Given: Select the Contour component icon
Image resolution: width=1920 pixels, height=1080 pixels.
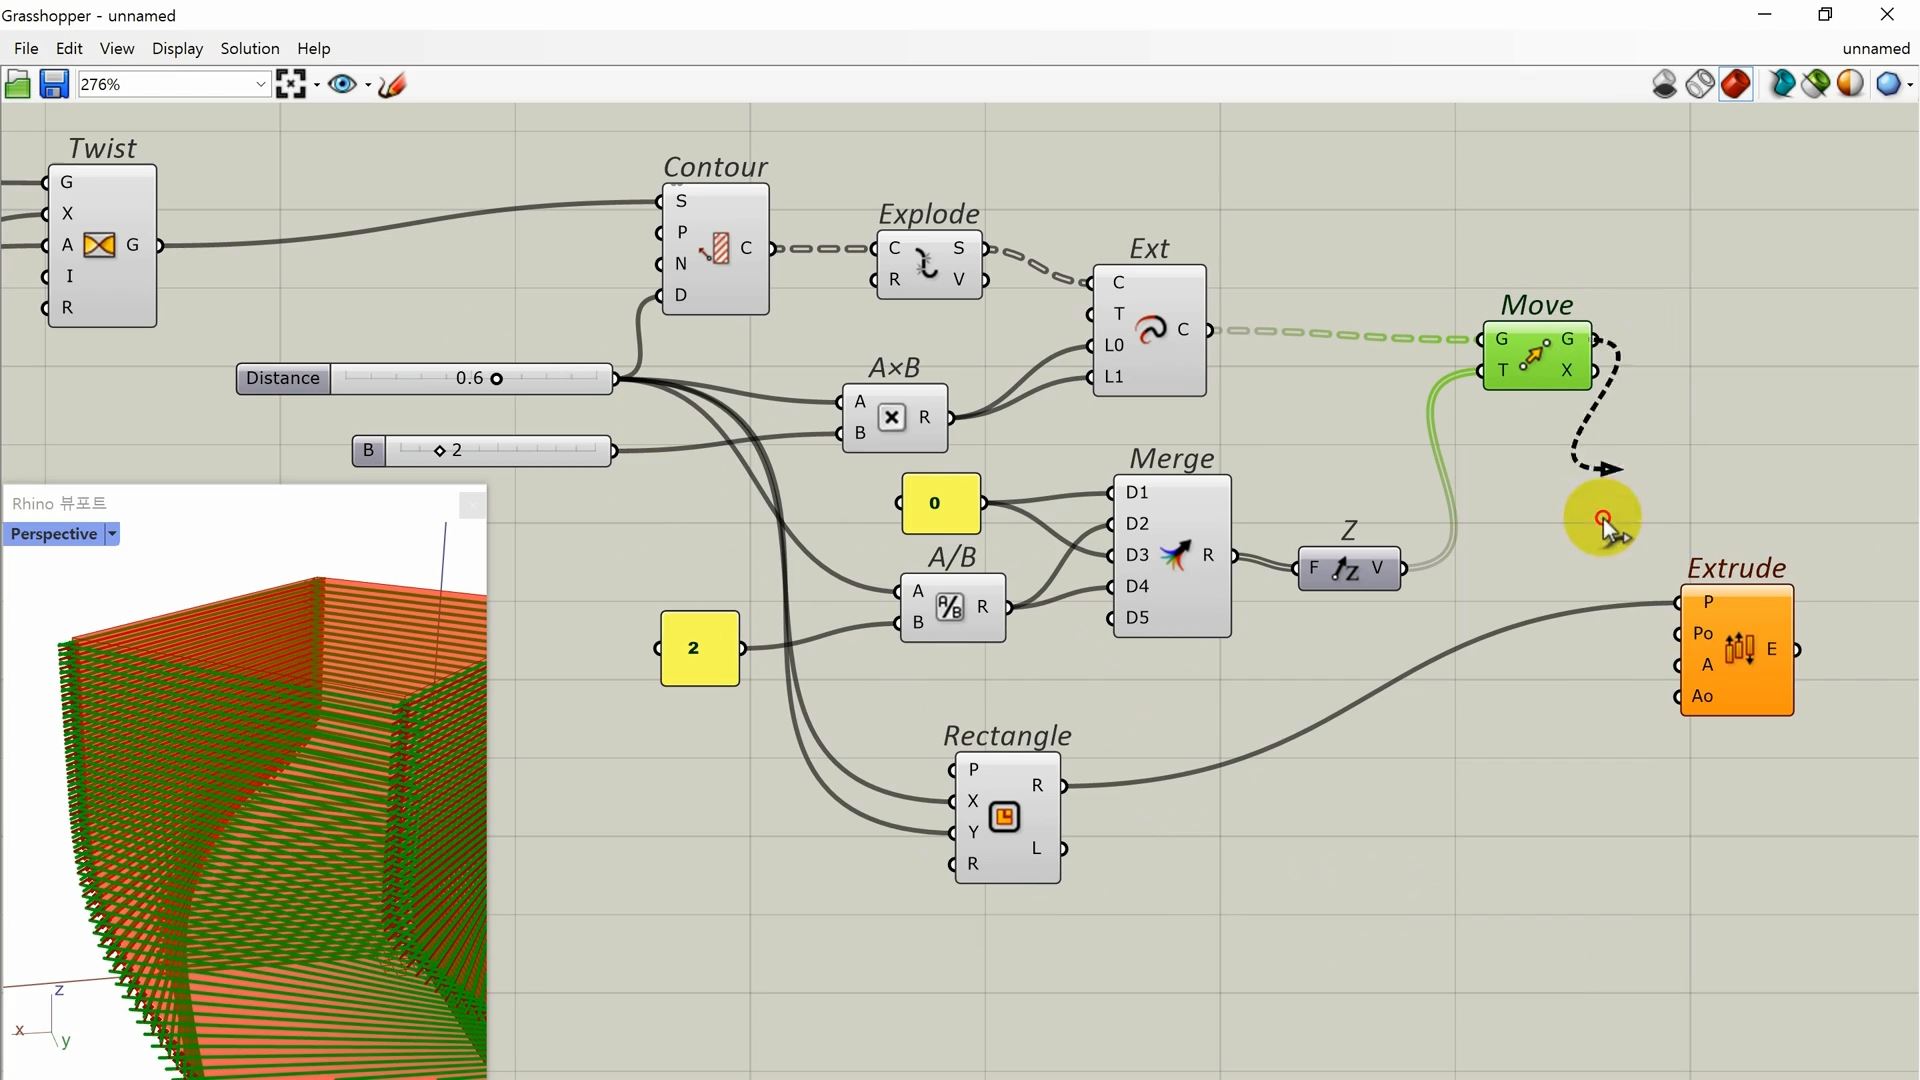Looking at the screenshot, I should point(714,248).
